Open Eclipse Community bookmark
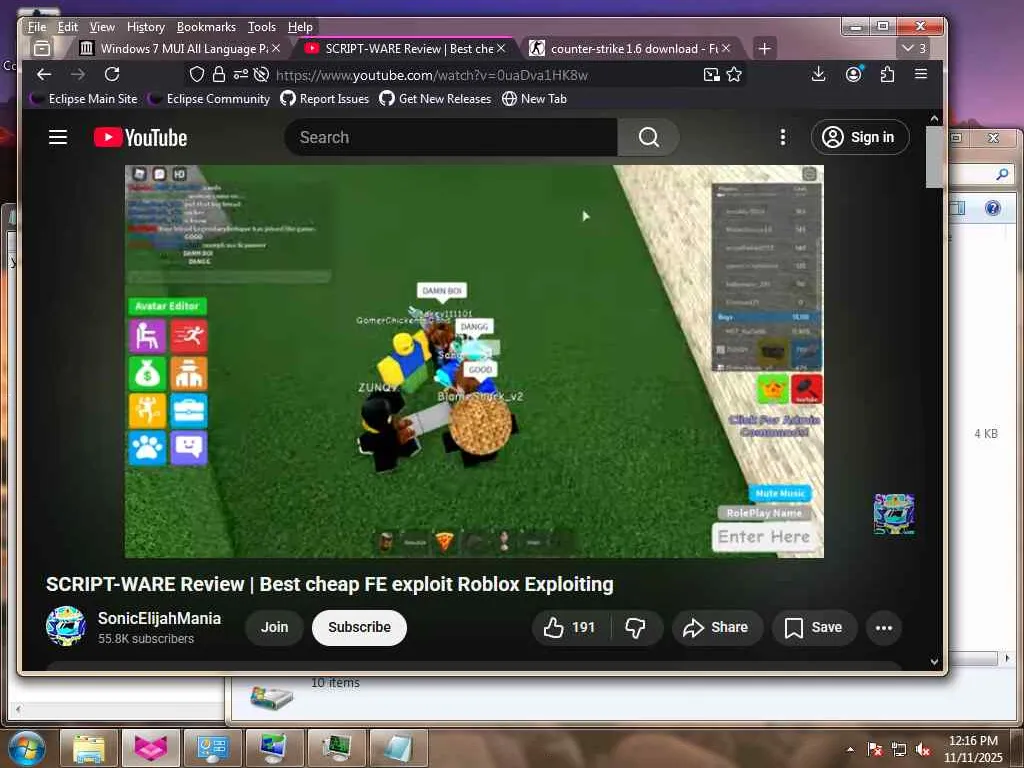 pyautogui.click(x=209, y=99)
